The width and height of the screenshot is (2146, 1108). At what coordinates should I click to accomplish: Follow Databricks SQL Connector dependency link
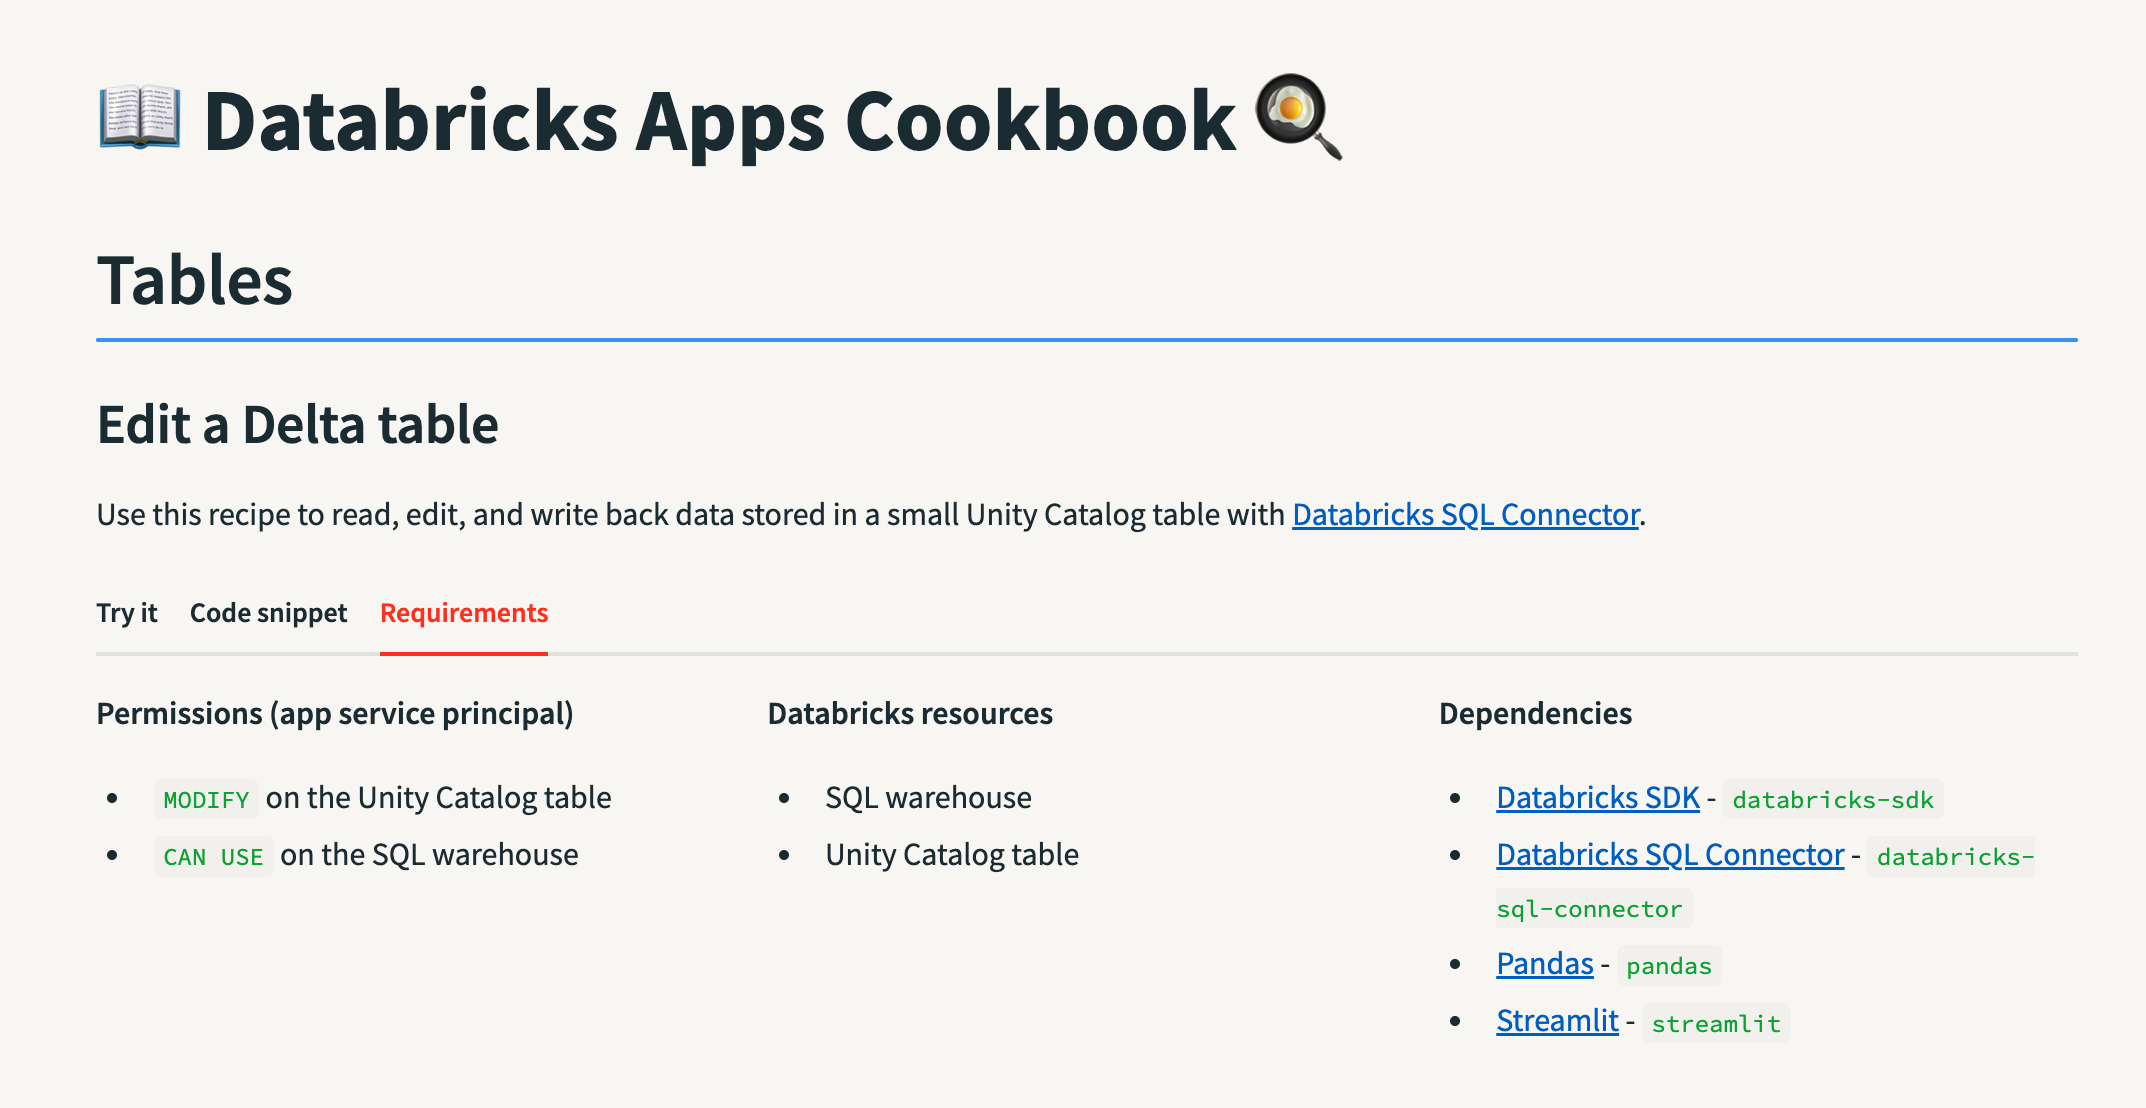1669,854
